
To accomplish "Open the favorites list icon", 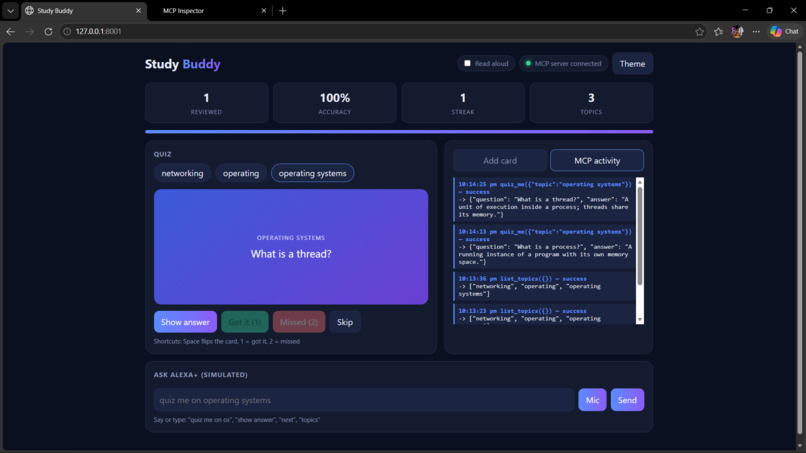I will pos(719,31).
